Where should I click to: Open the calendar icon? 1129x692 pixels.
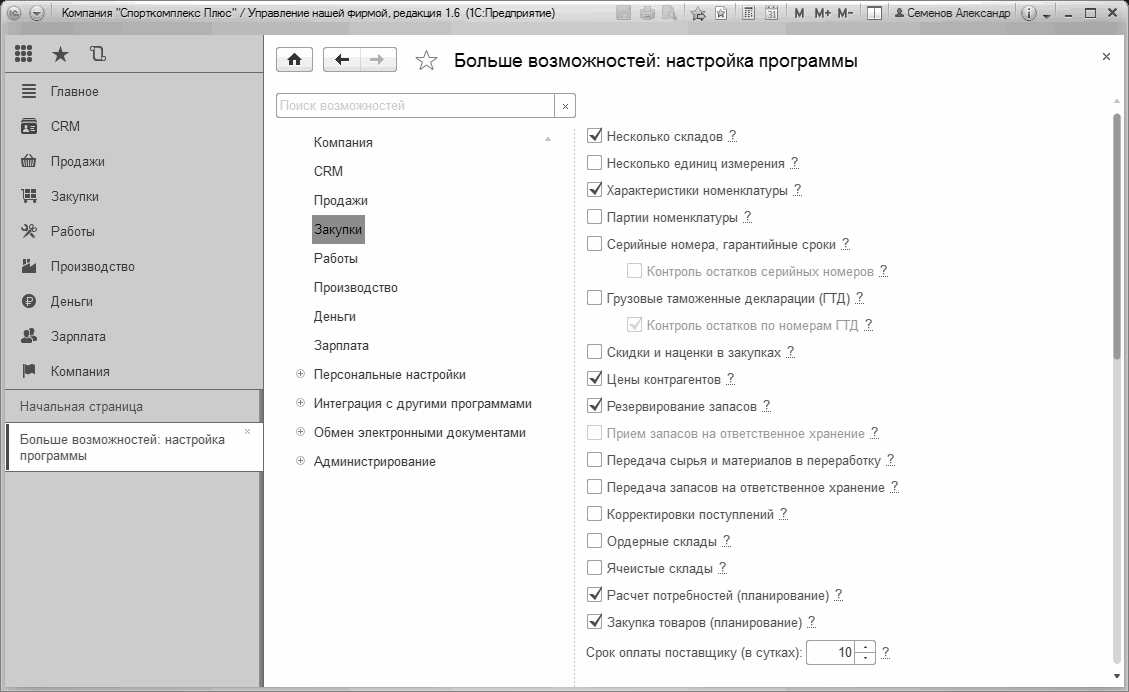771,13
